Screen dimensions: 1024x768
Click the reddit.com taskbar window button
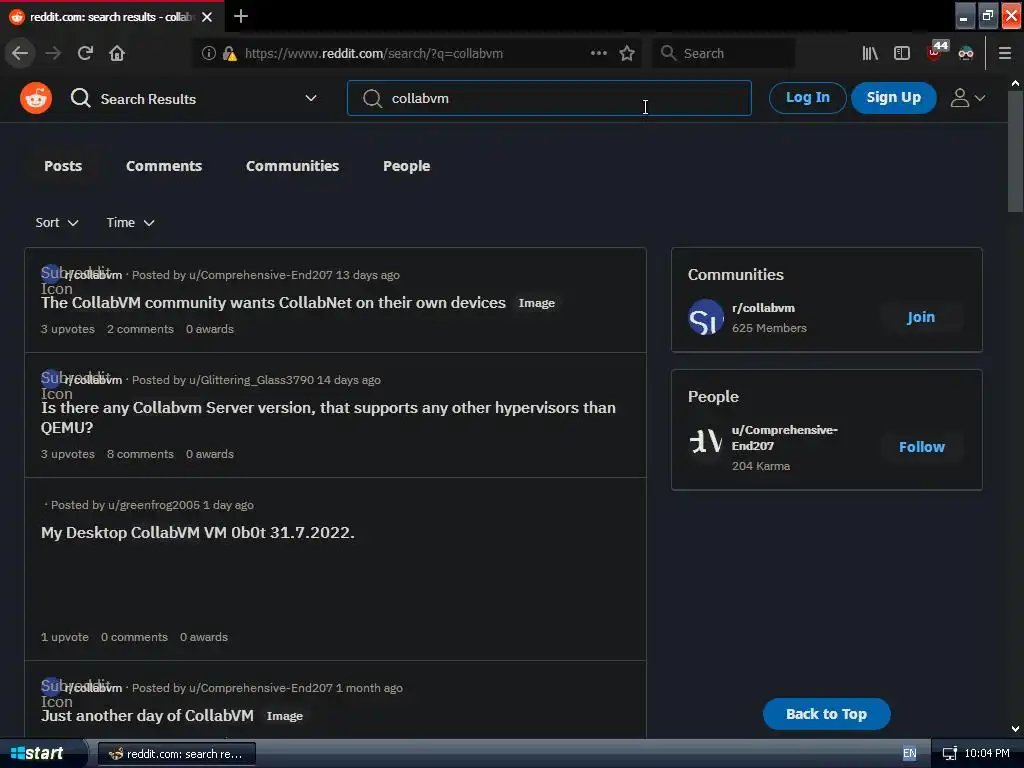click(176, 754)
